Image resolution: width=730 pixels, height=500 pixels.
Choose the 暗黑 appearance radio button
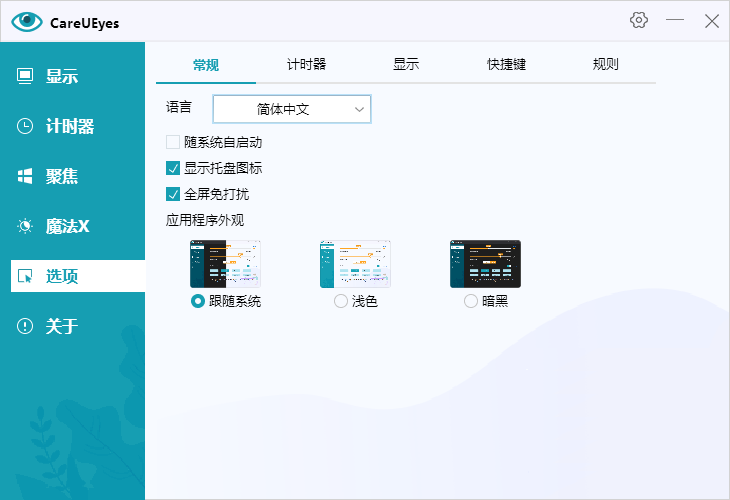tap(471, 301)
